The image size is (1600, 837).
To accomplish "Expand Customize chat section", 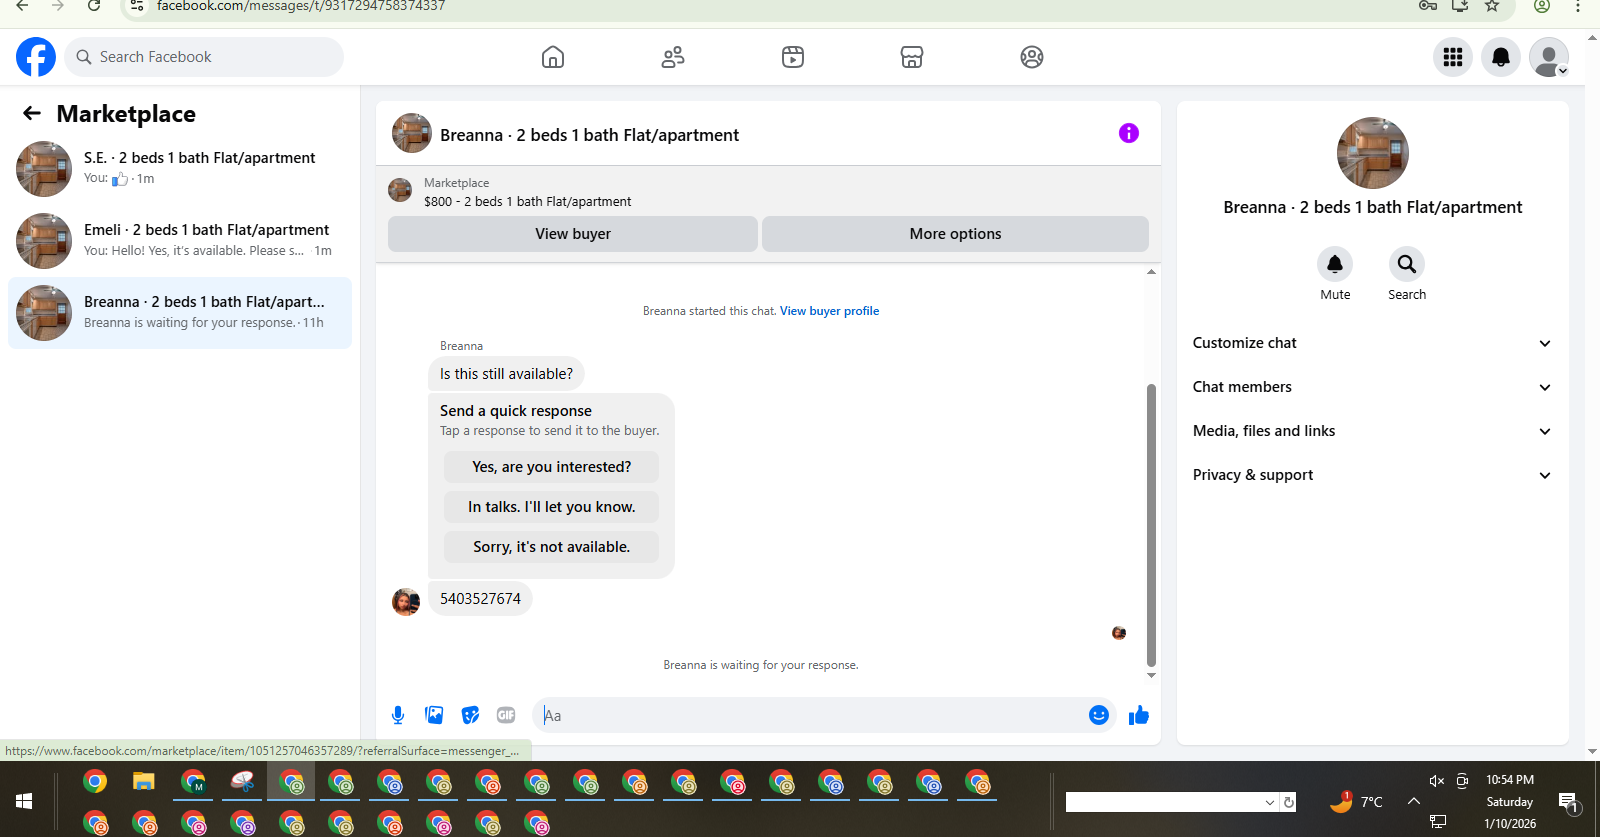I will pos(1372,343).
